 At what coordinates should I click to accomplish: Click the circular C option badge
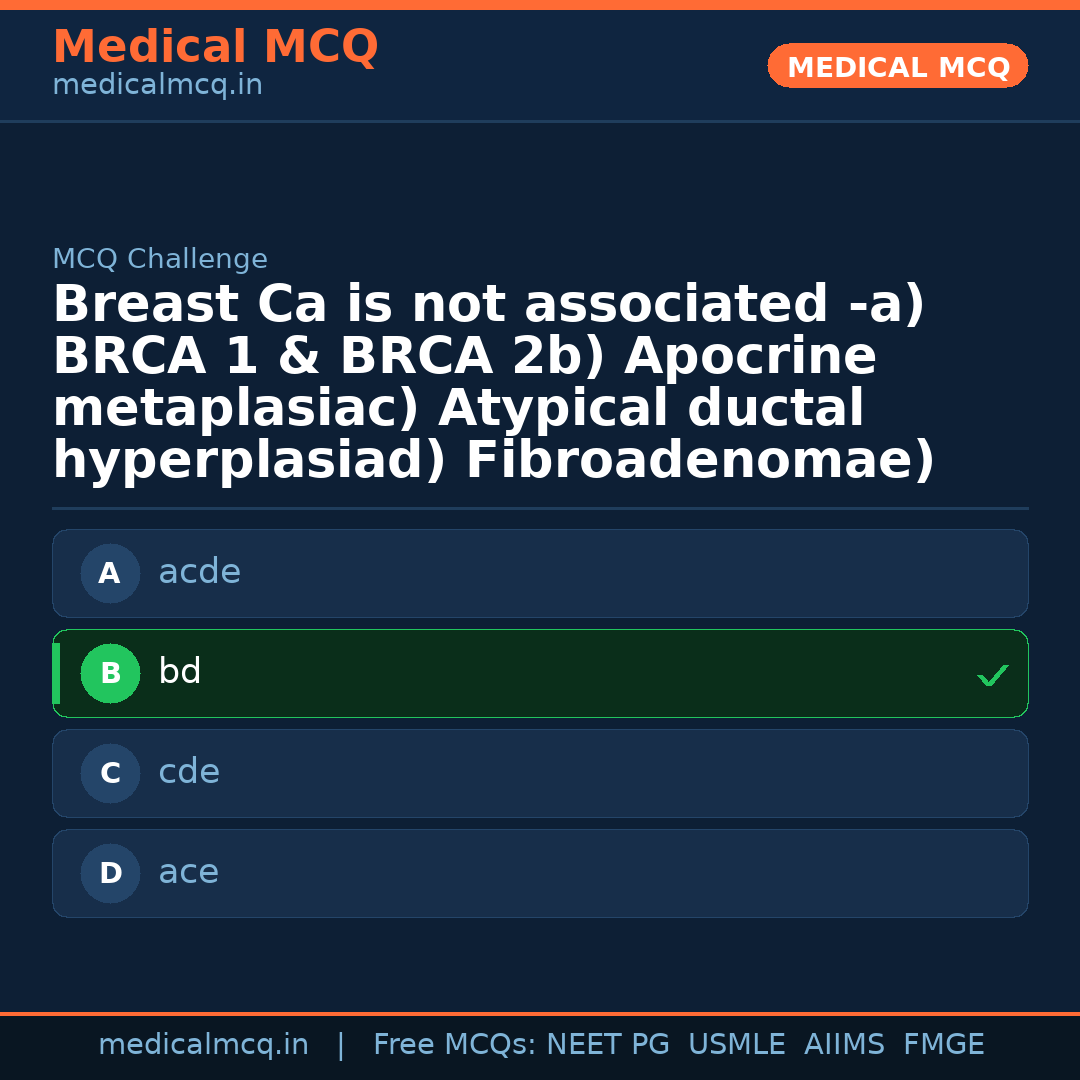coord(110,773)
